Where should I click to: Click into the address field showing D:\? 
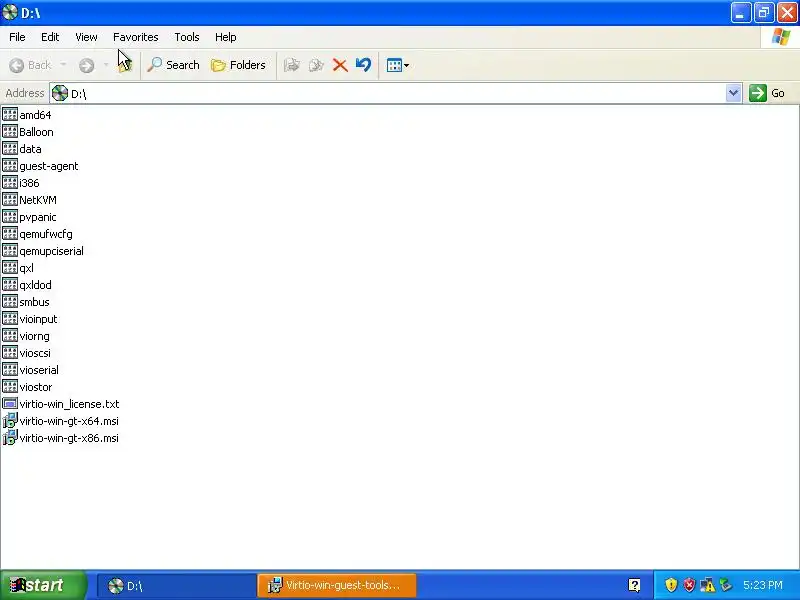click(x=388, y=93)
